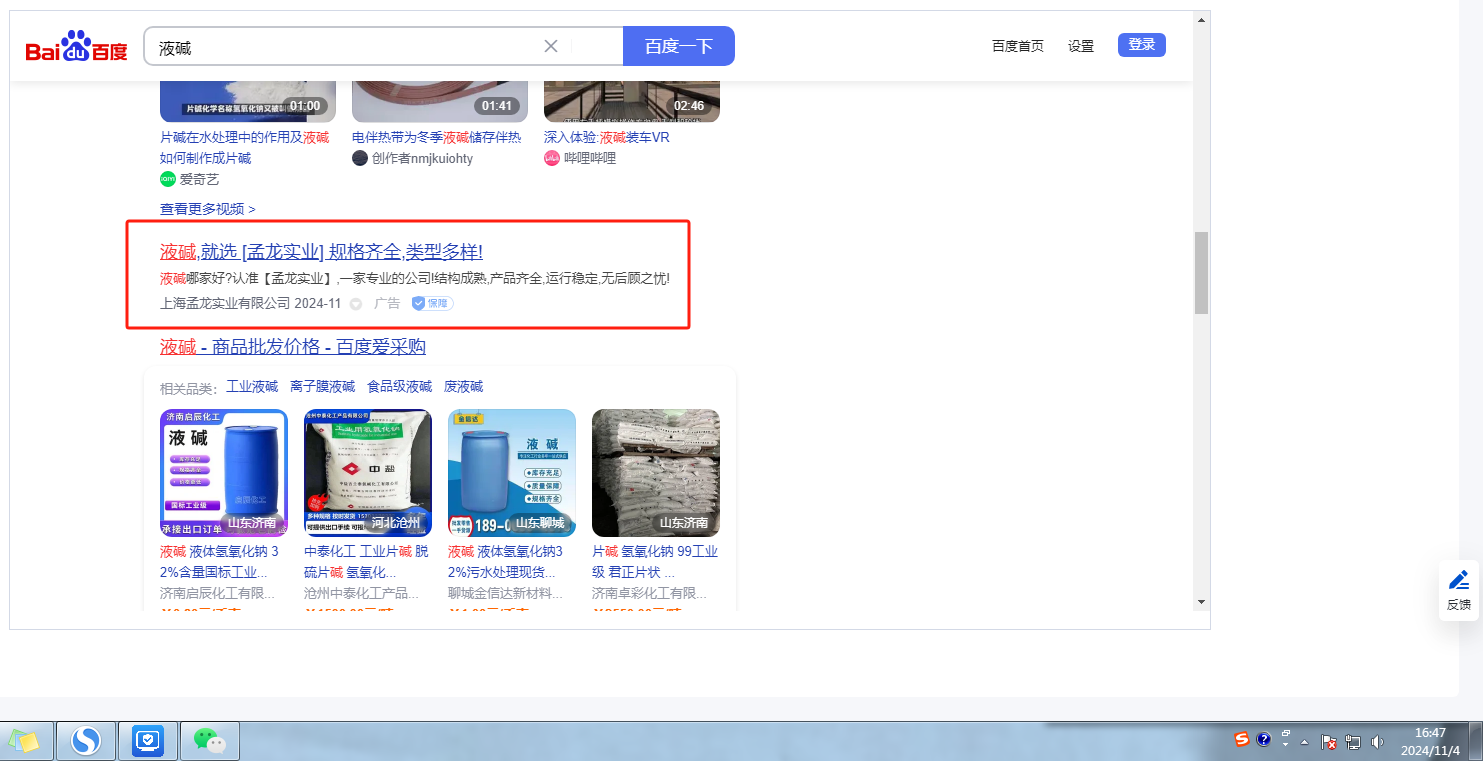This screenshot has height=761, width=1483.
Task: Click the scrollbar up arrow
Action: [x=1201, y=19]
